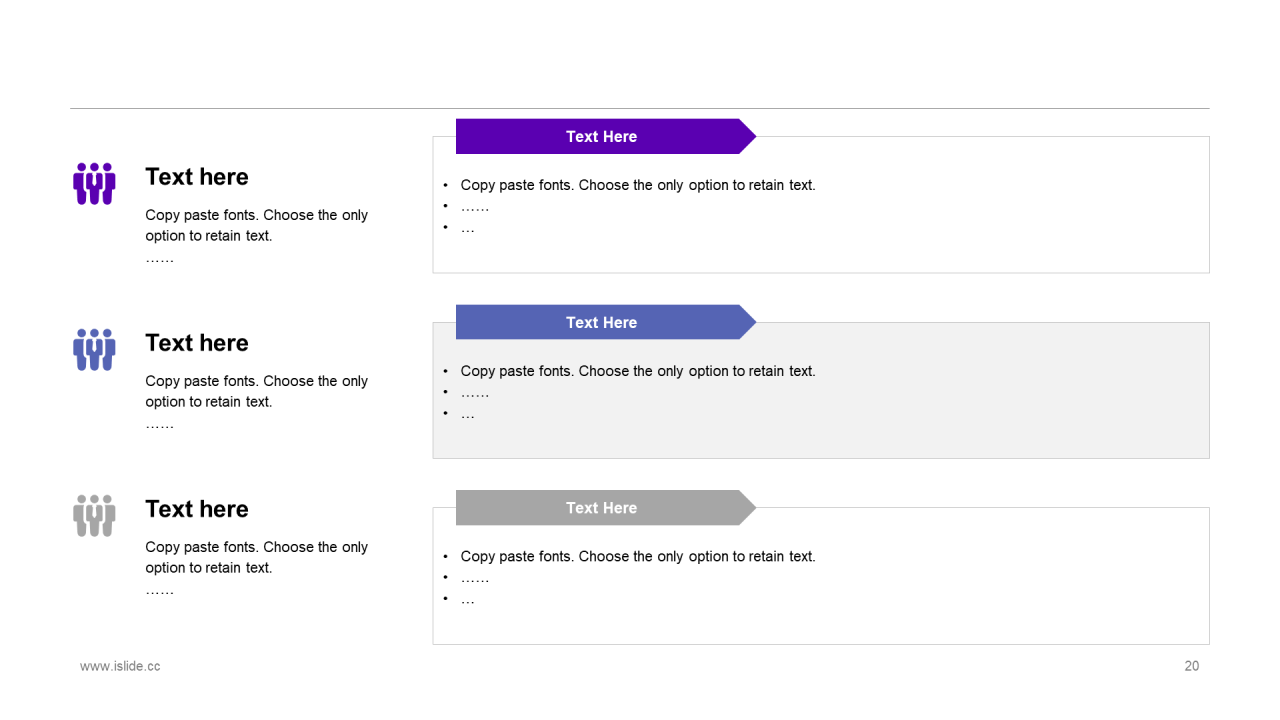Open the www.islide.cc footer link
This screenshot has width=1280, height=720.
click(x=120, y=666)
